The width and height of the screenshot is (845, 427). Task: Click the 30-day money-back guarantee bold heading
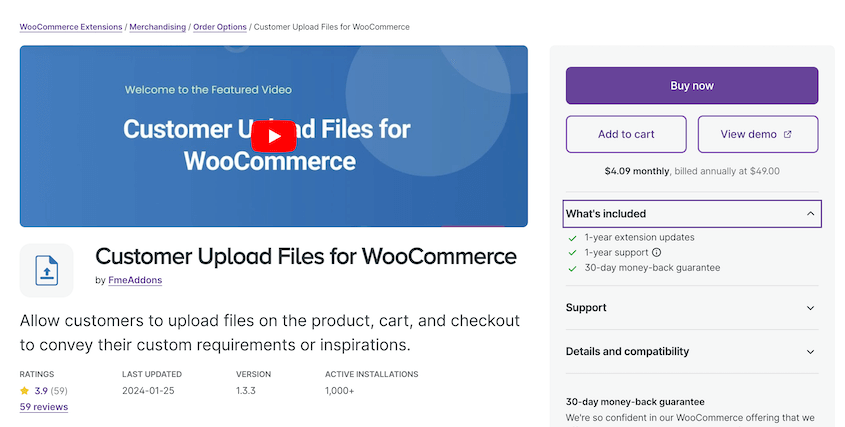pos(635,402)
